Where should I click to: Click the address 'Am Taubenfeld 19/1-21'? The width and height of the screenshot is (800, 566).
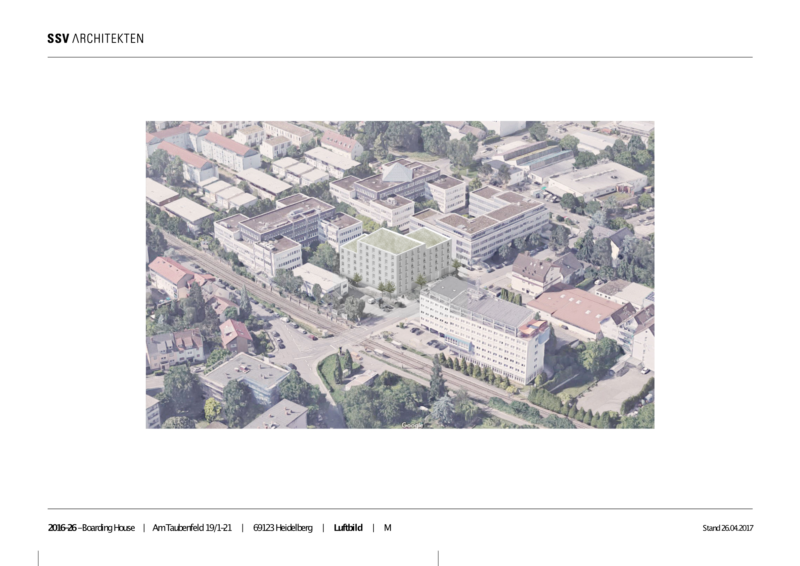click(x=192, y=528)
